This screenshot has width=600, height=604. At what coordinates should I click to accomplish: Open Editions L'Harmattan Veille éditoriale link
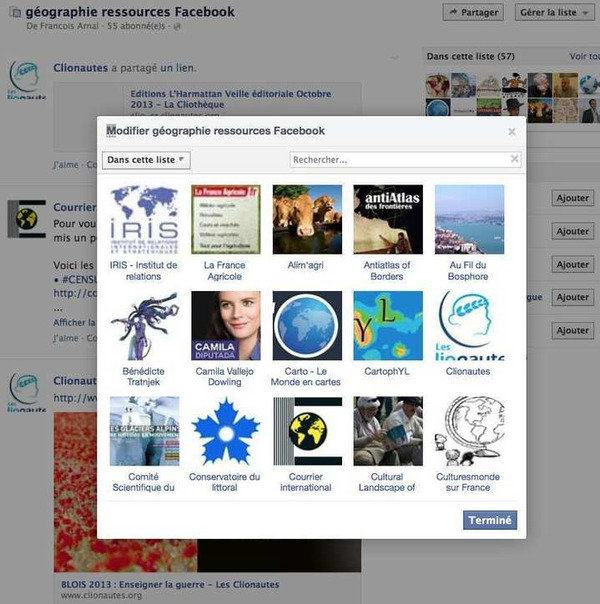coord(231,99)
